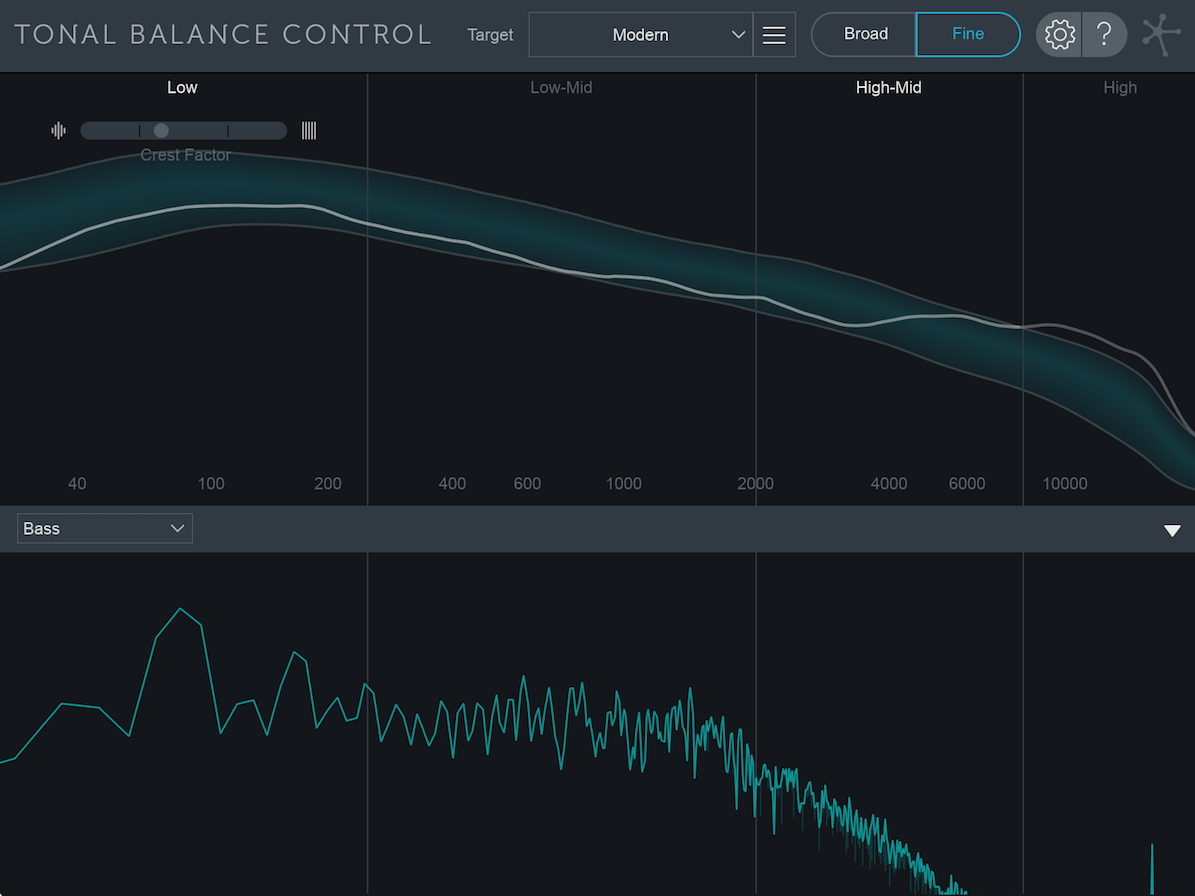Open the target preset hamburger menu
The height and width of the screenshot is (896, 1195).
pyautogui.click(x=774, y=35)
